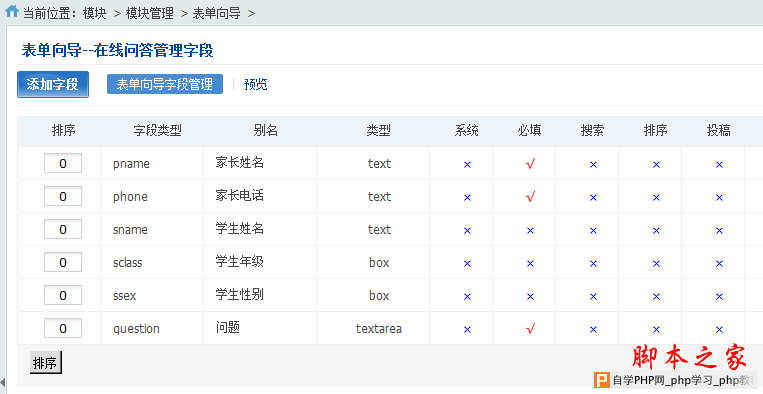Screen dimensions: 763x394
Task: Click the 字段类型 column header
Action: click(158, 130)
